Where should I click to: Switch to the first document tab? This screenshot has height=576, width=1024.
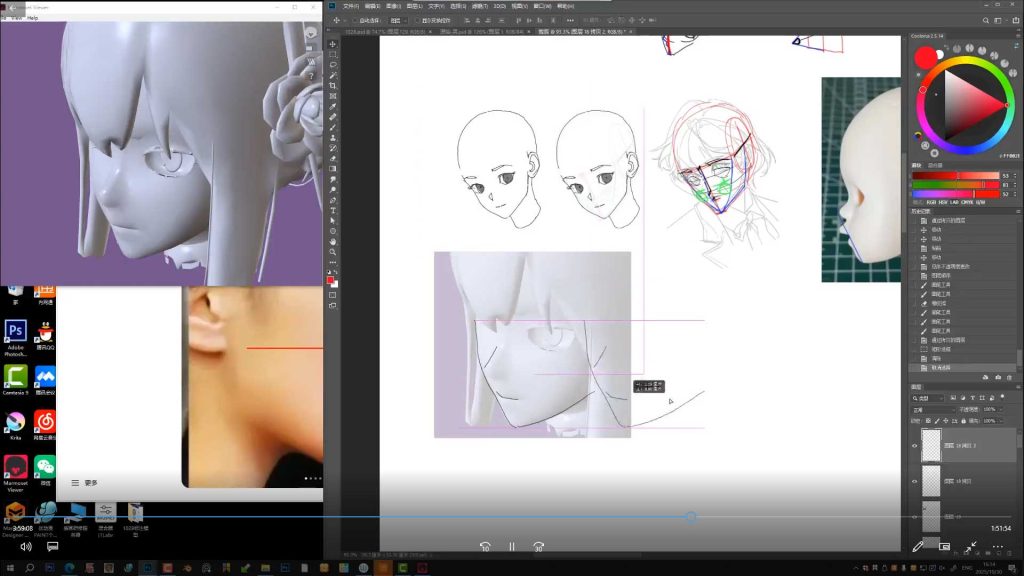387,31
